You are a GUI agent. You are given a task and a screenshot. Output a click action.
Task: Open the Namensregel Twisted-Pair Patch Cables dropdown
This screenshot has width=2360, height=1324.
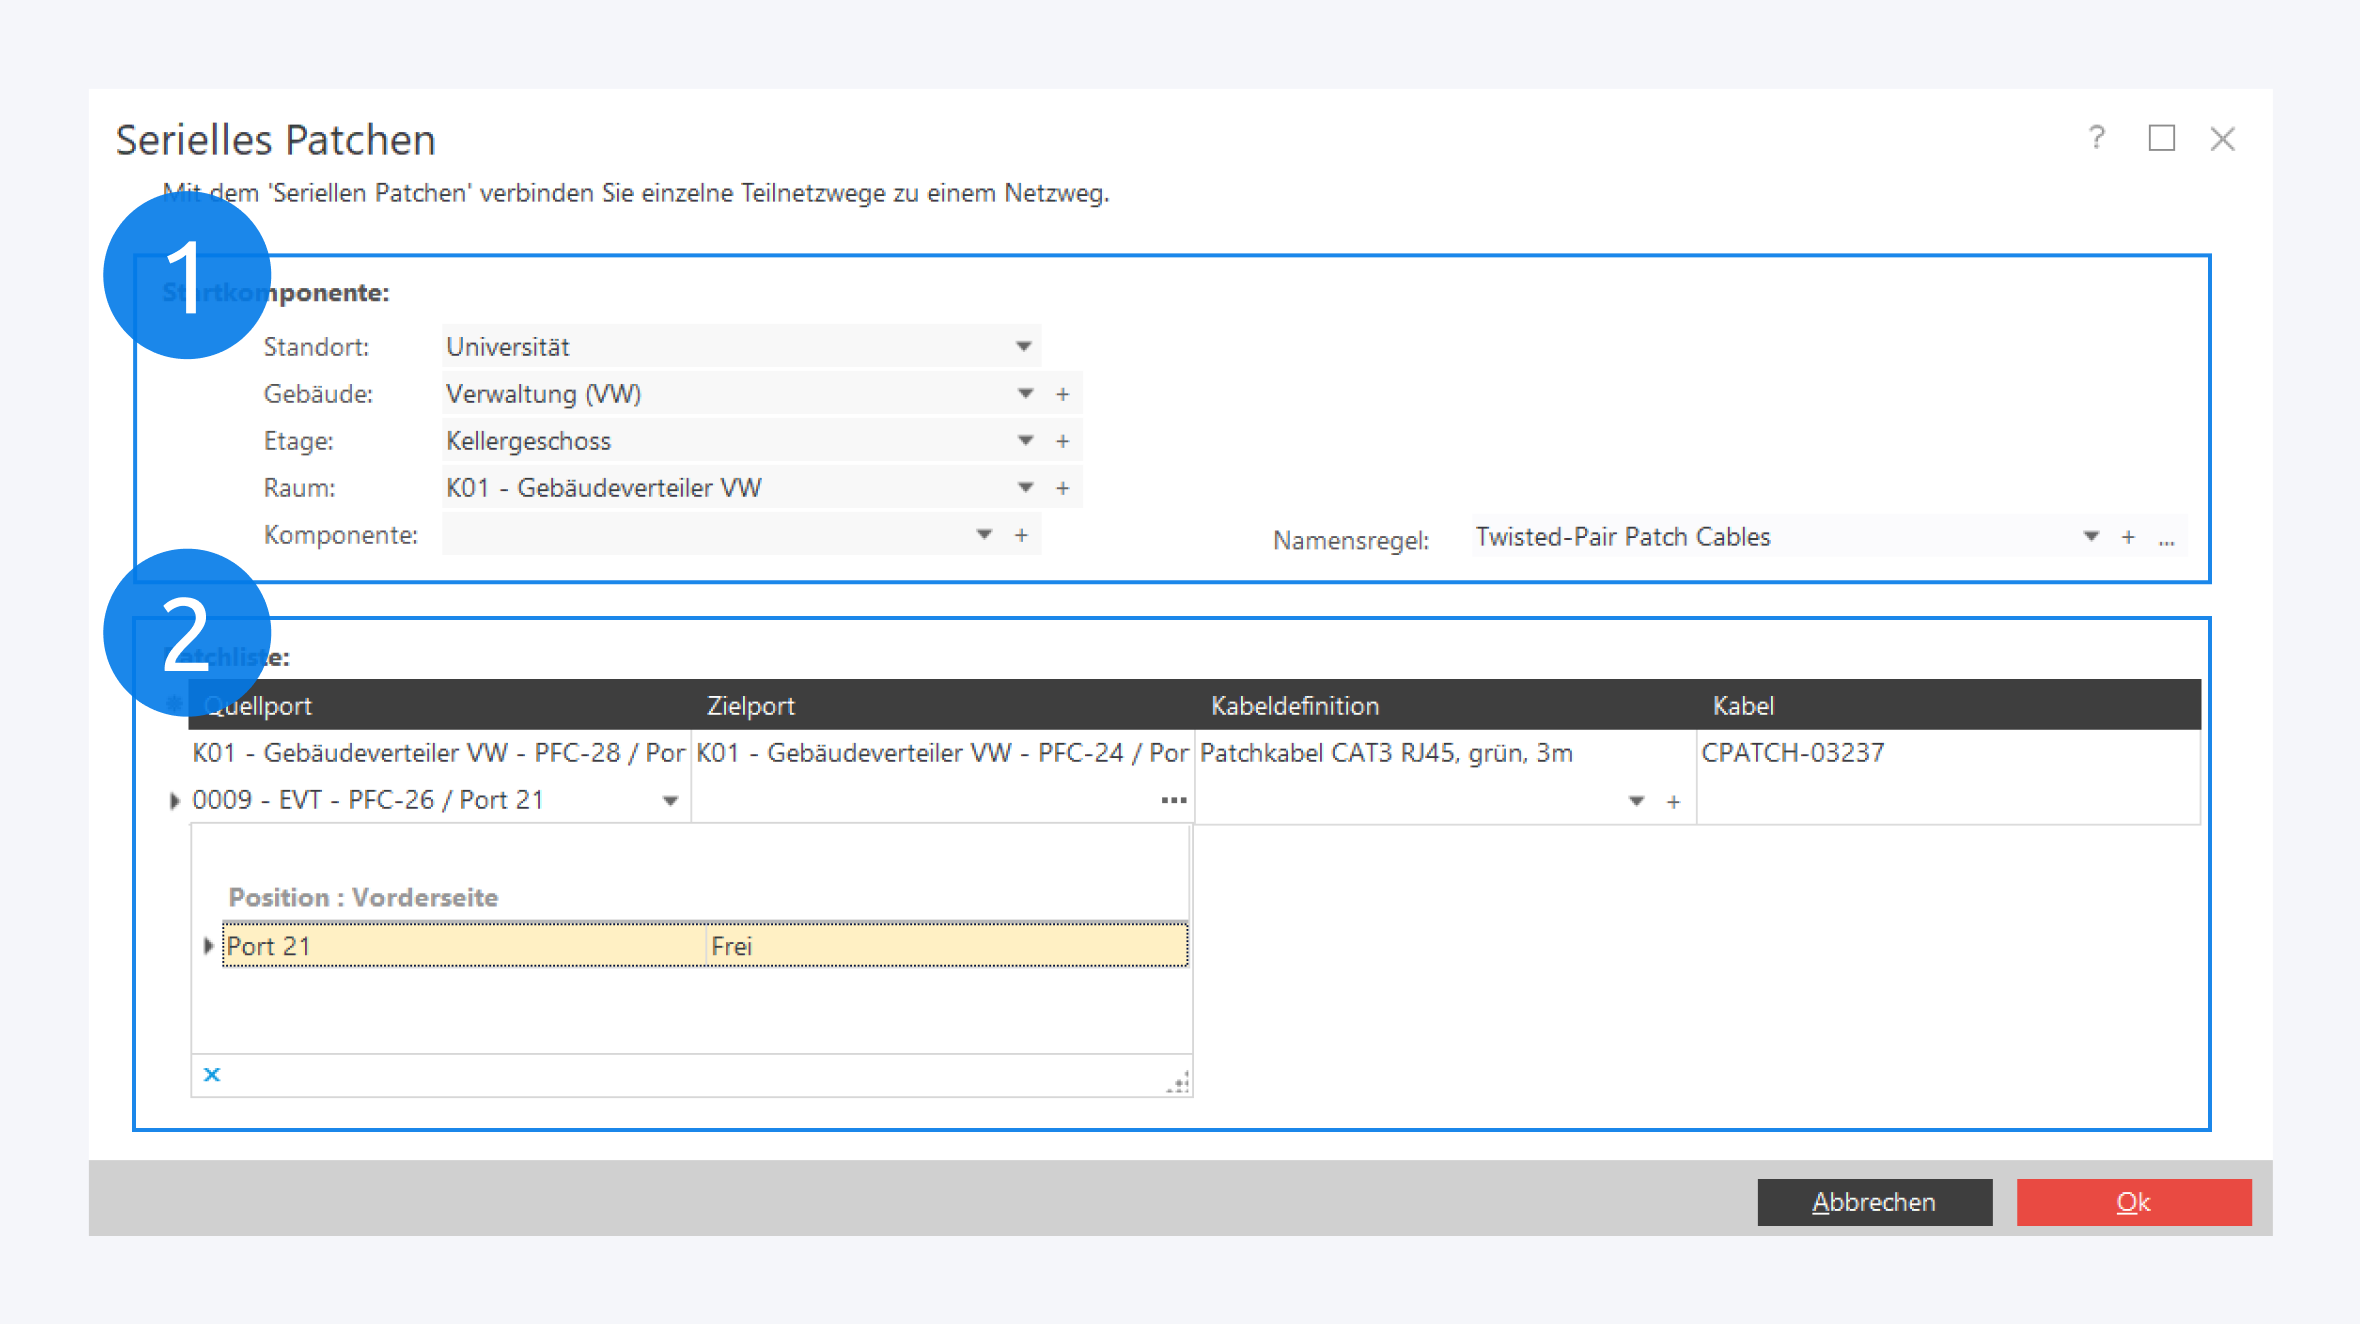[x=2090, y=537]
